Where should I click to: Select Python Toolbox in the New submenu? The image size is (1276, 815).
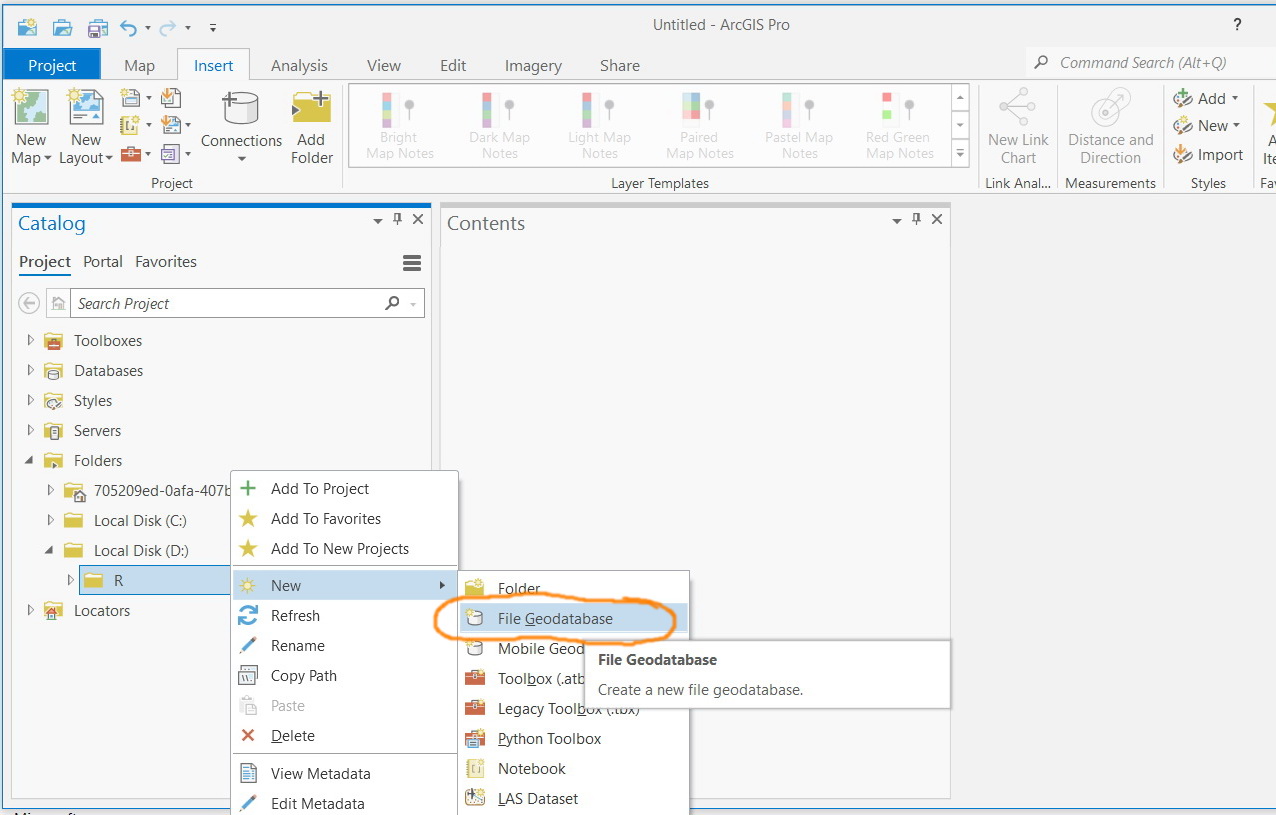574,738
